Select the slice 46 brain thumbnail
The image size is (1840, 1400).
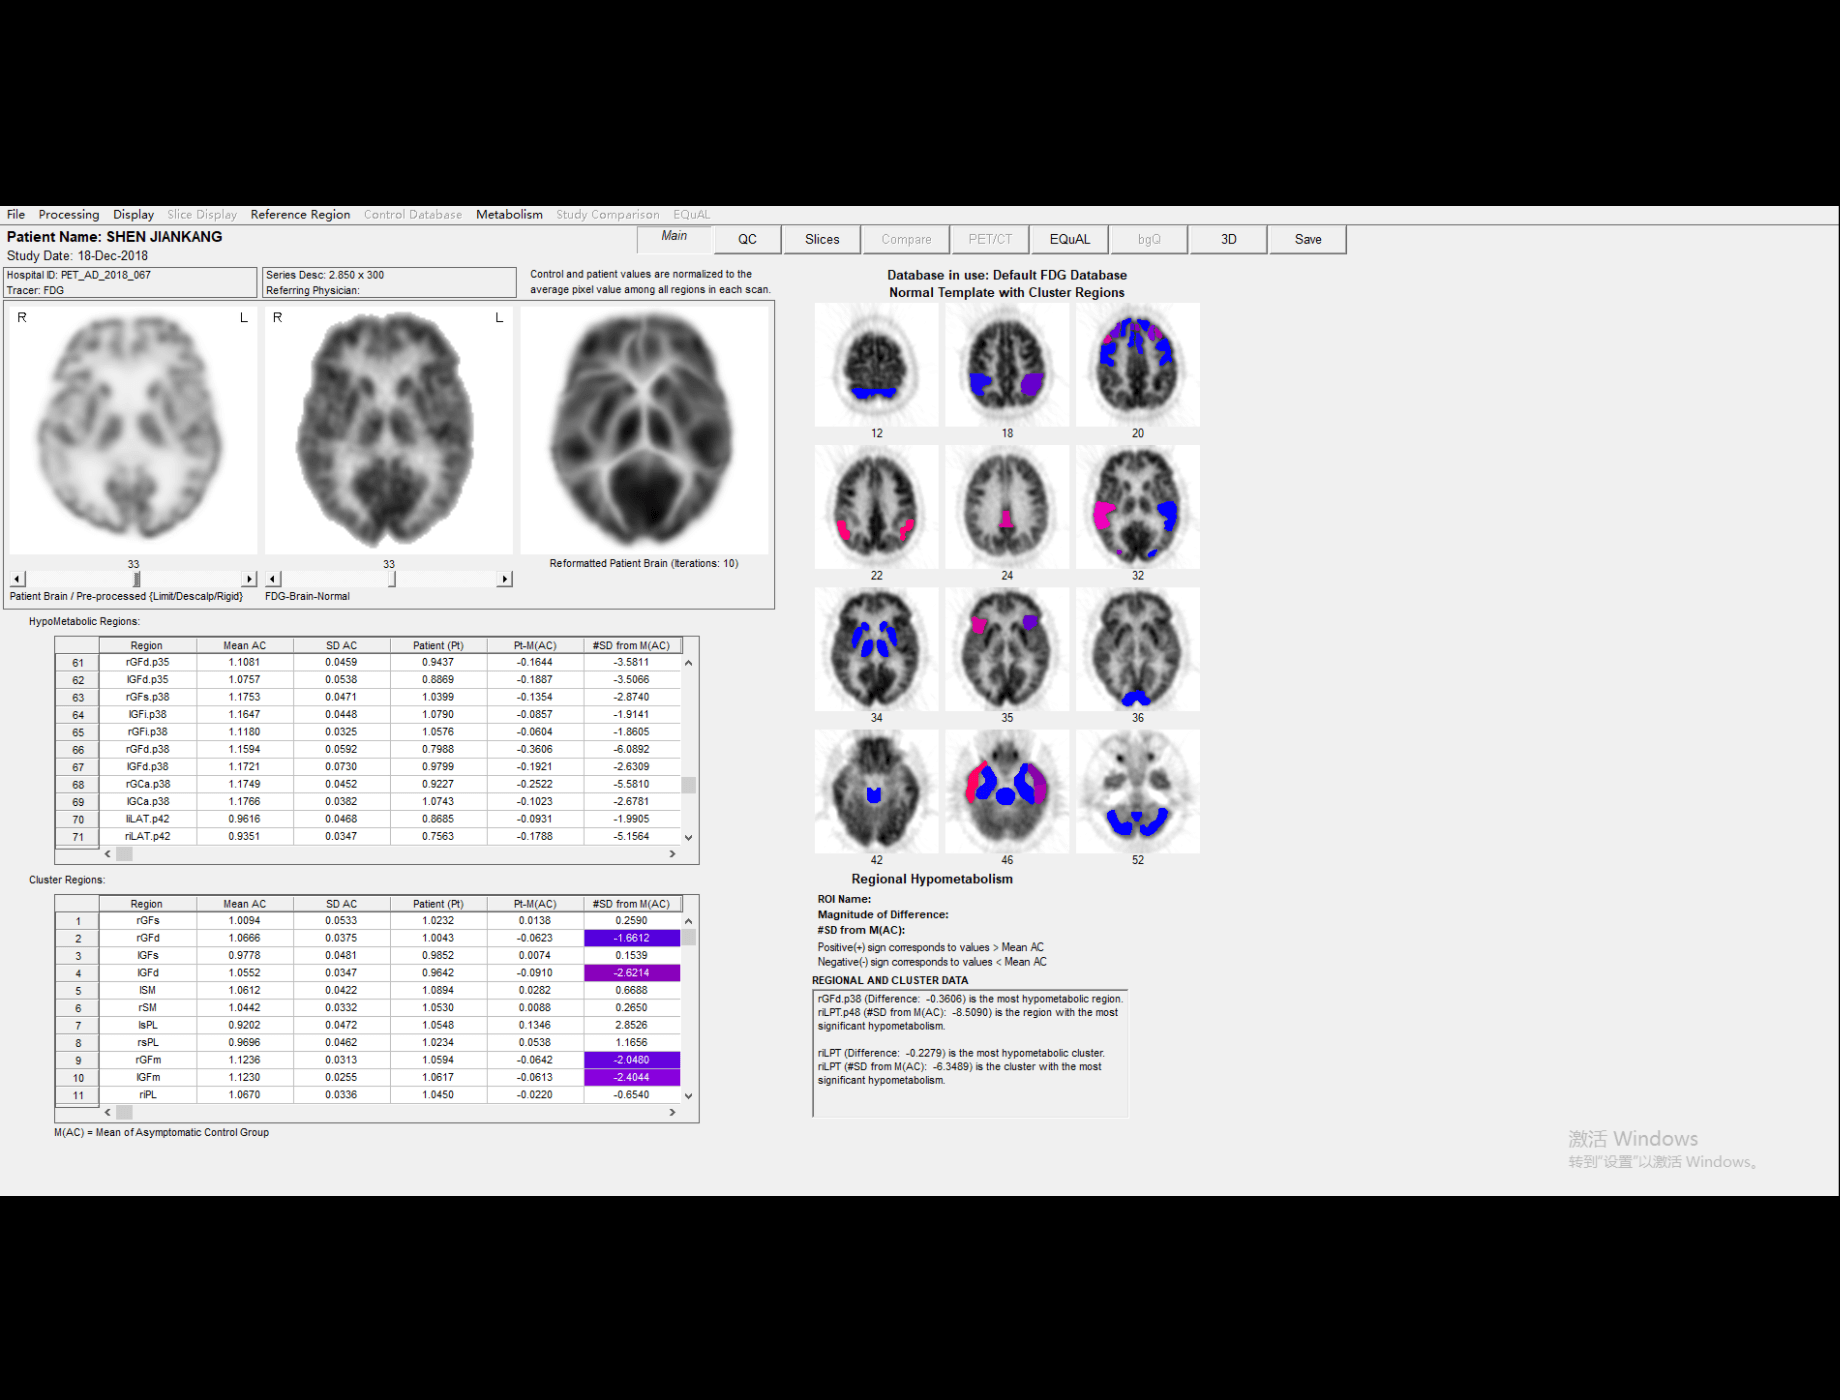click(1006, 790)
